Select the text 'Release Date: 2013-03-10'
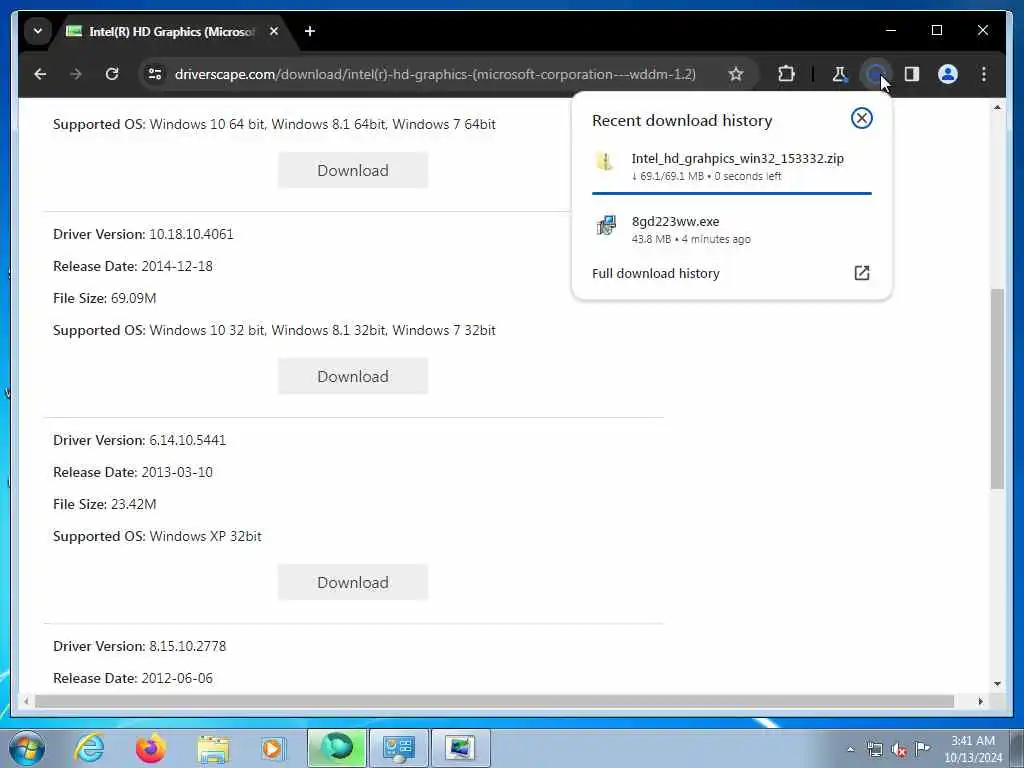 pyautogui.click(x=133, y=472)
